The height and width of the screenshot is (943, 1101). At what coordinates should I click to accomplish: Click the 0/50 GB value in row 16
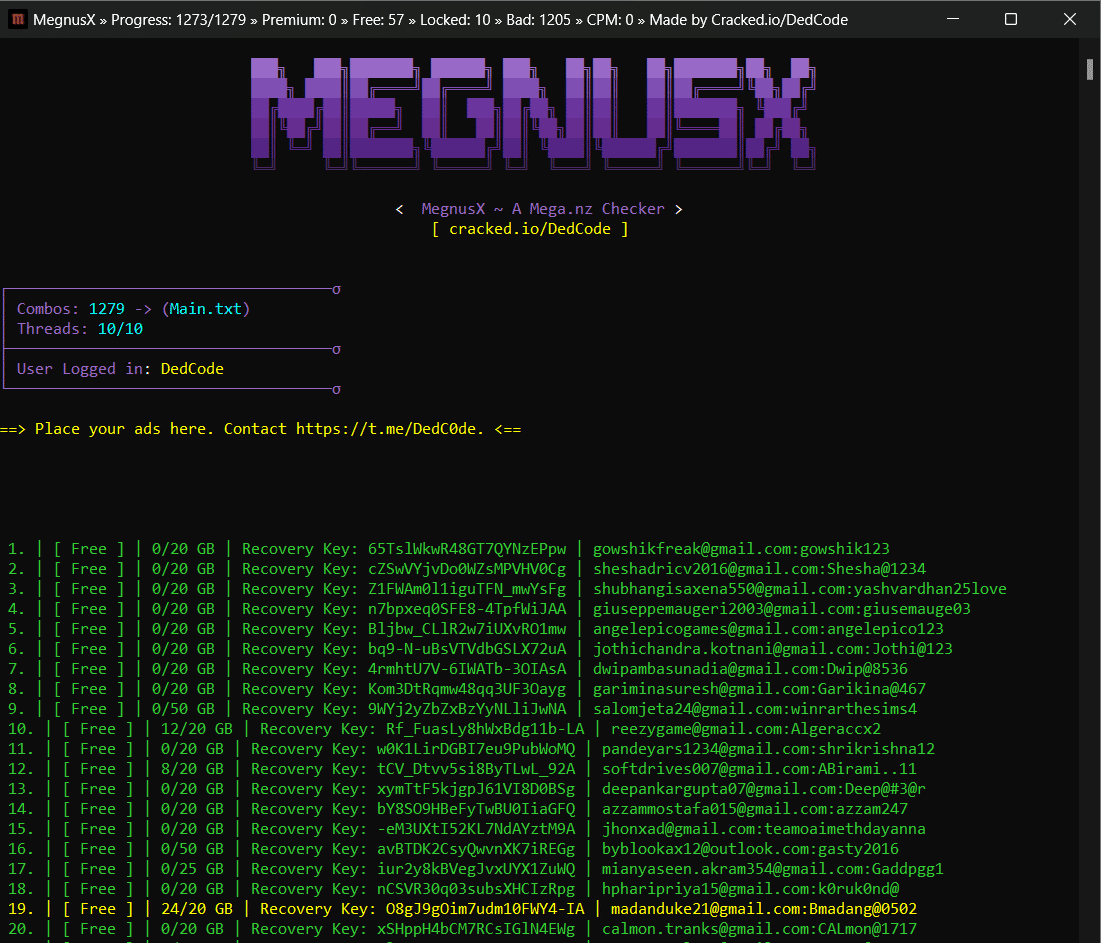pyautogui.click(x=192, y=849)
